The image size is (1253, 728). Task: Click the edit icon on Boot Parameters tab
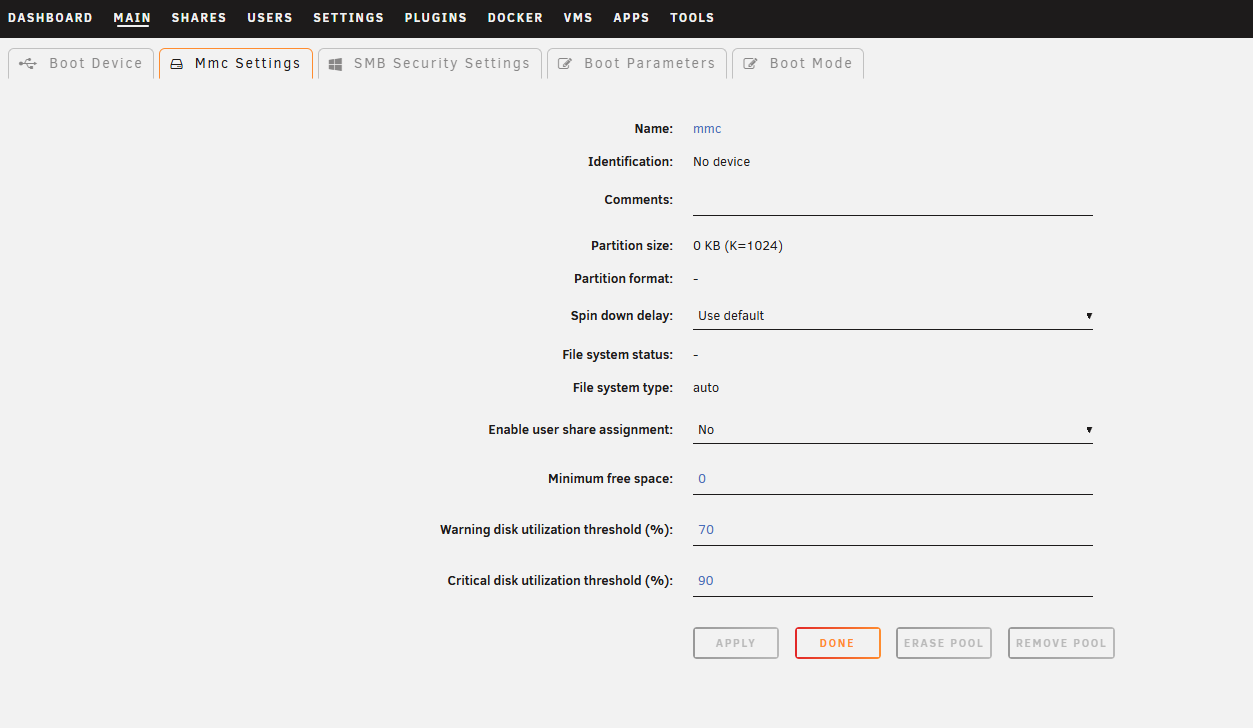(x=565, y=64)
